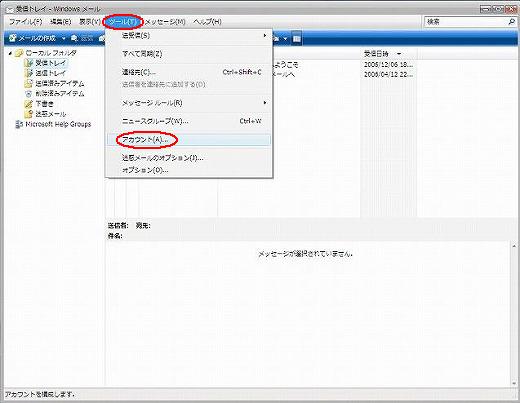The width and height of the screenshot is (520, 403).
Task: Select the 削除済みアイテム (Deleted Items) folder
Action: 55,94
